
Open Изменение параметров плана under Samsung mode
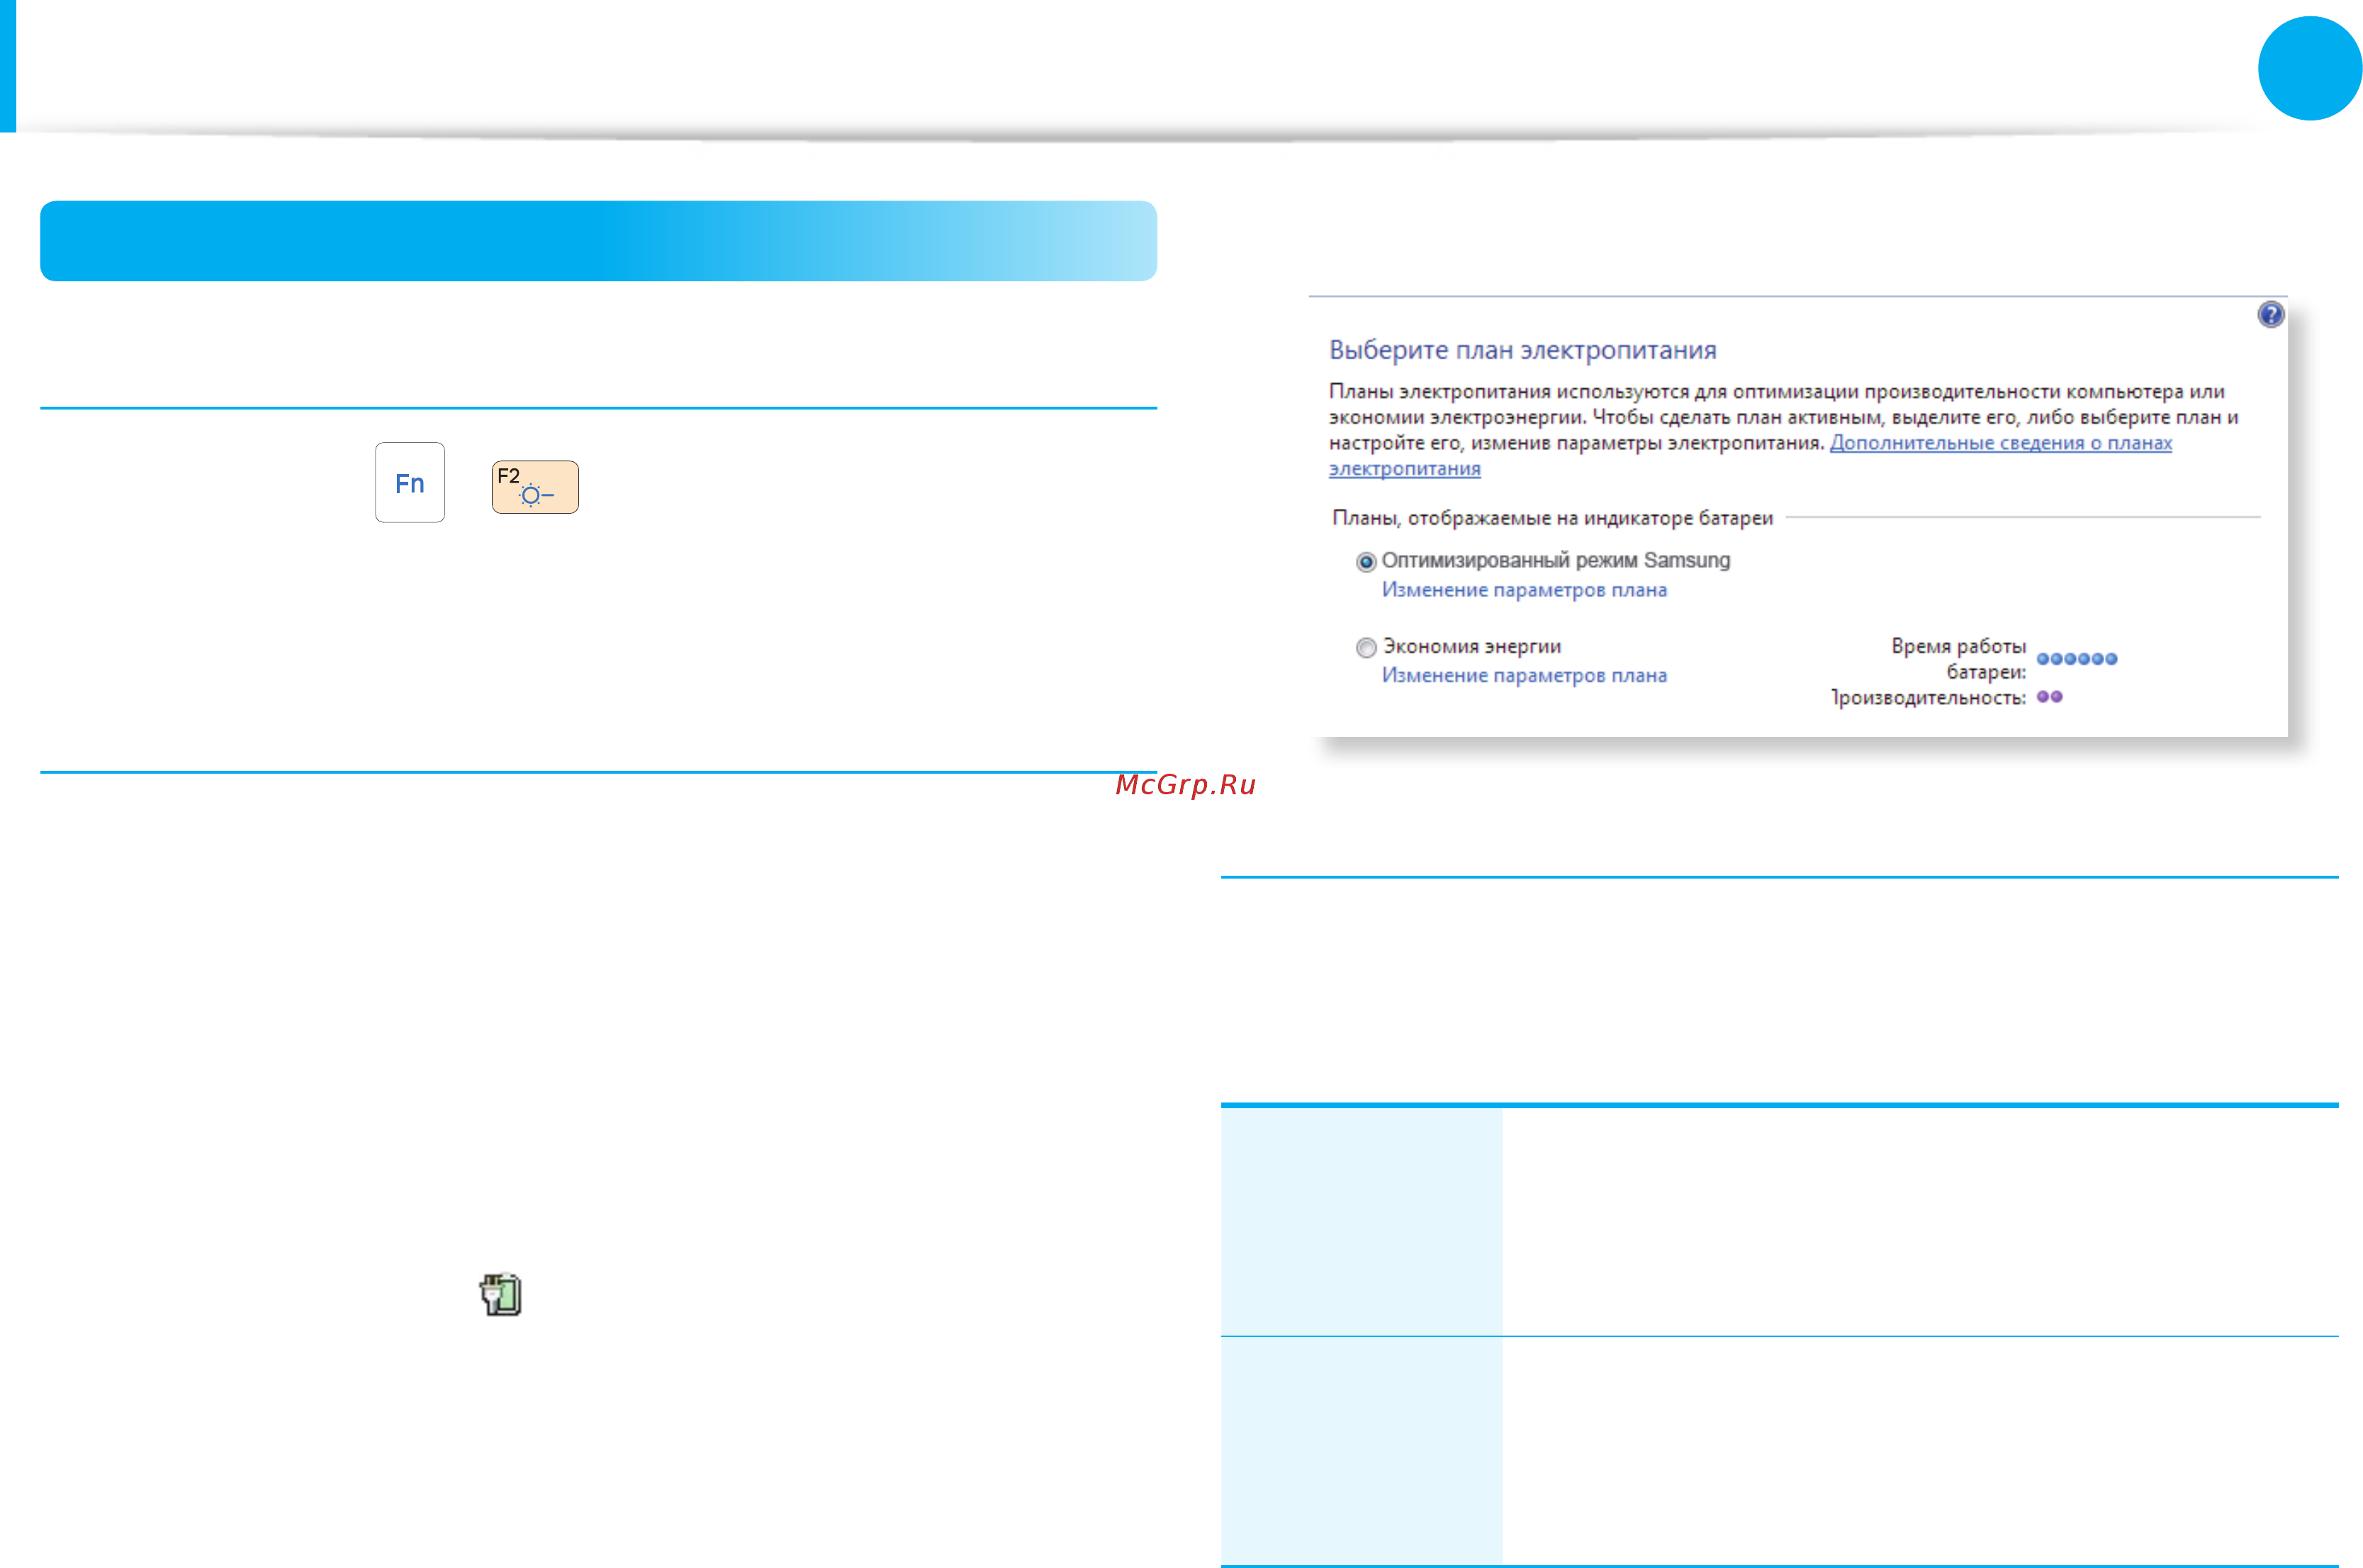click(x=1524, y=590)
